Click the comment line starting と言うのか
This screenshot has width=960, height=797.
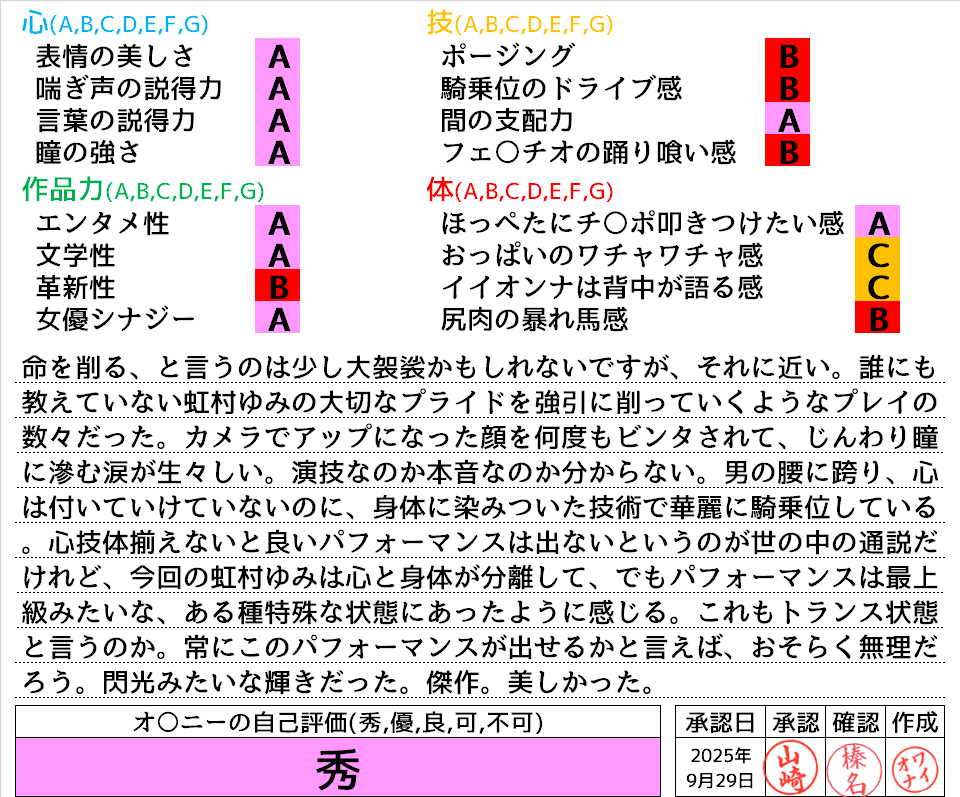[480, 646]
